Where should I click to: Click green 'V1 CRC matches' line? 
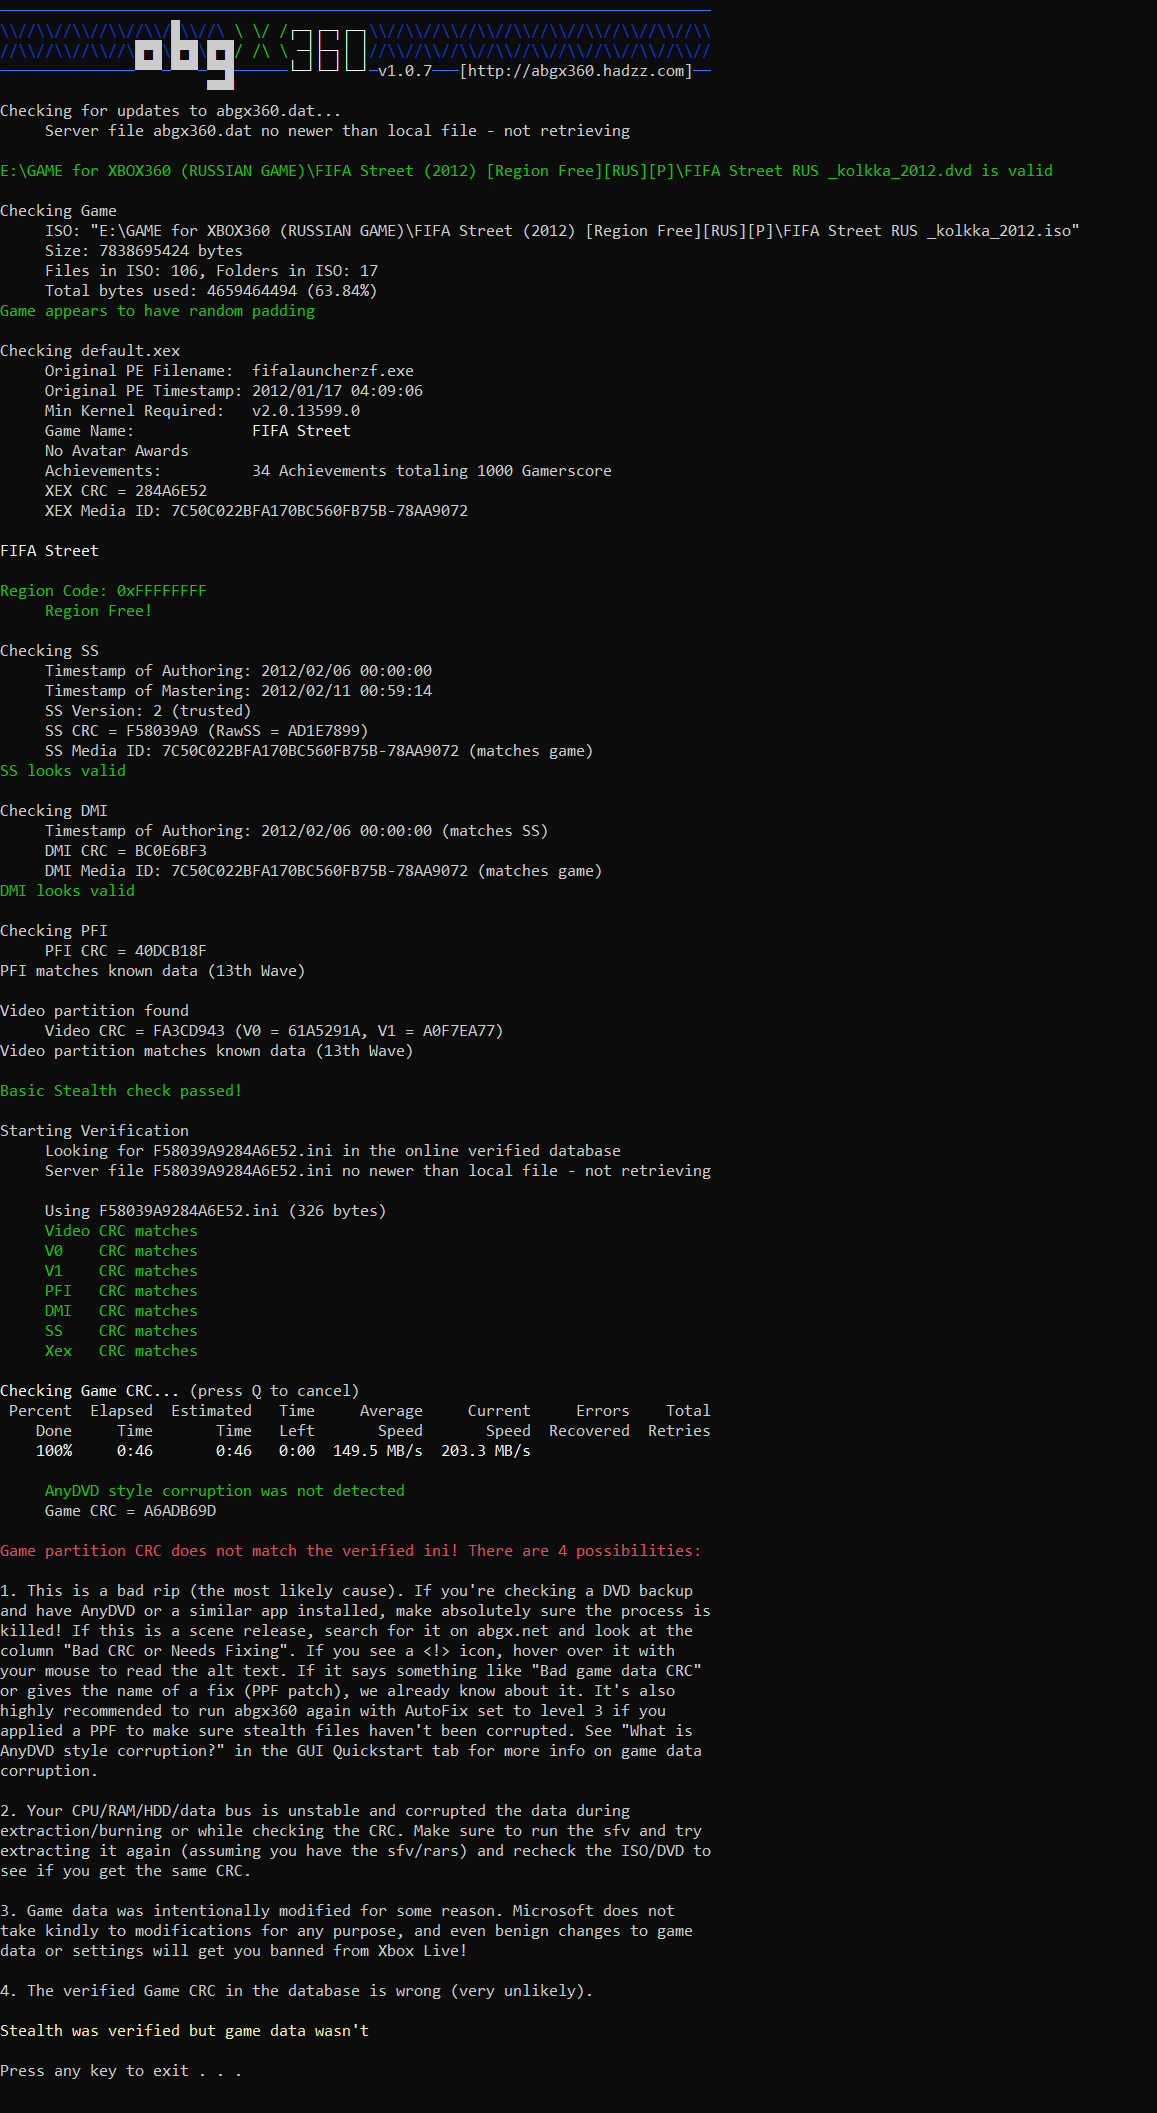[121, 1271]
